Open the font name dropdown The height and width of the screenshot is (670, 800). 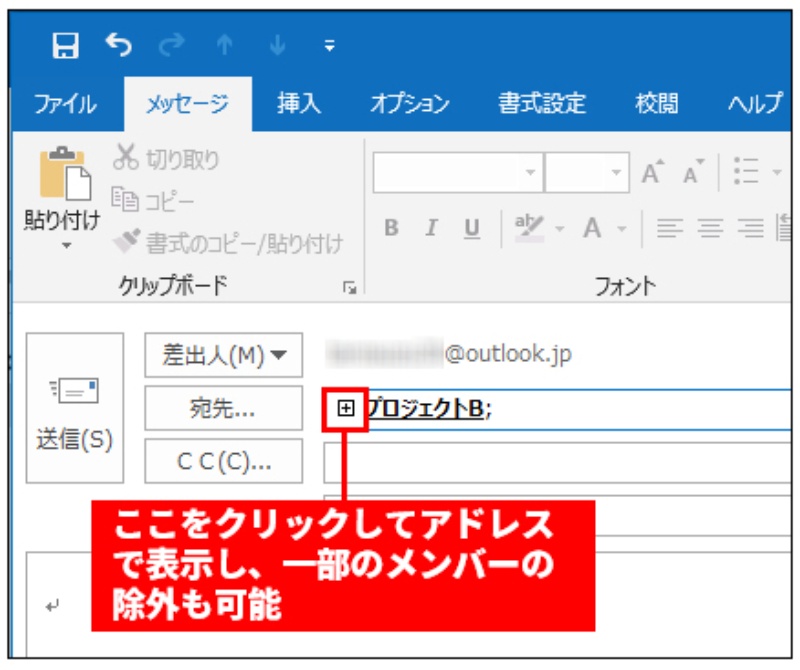point(530,172)
